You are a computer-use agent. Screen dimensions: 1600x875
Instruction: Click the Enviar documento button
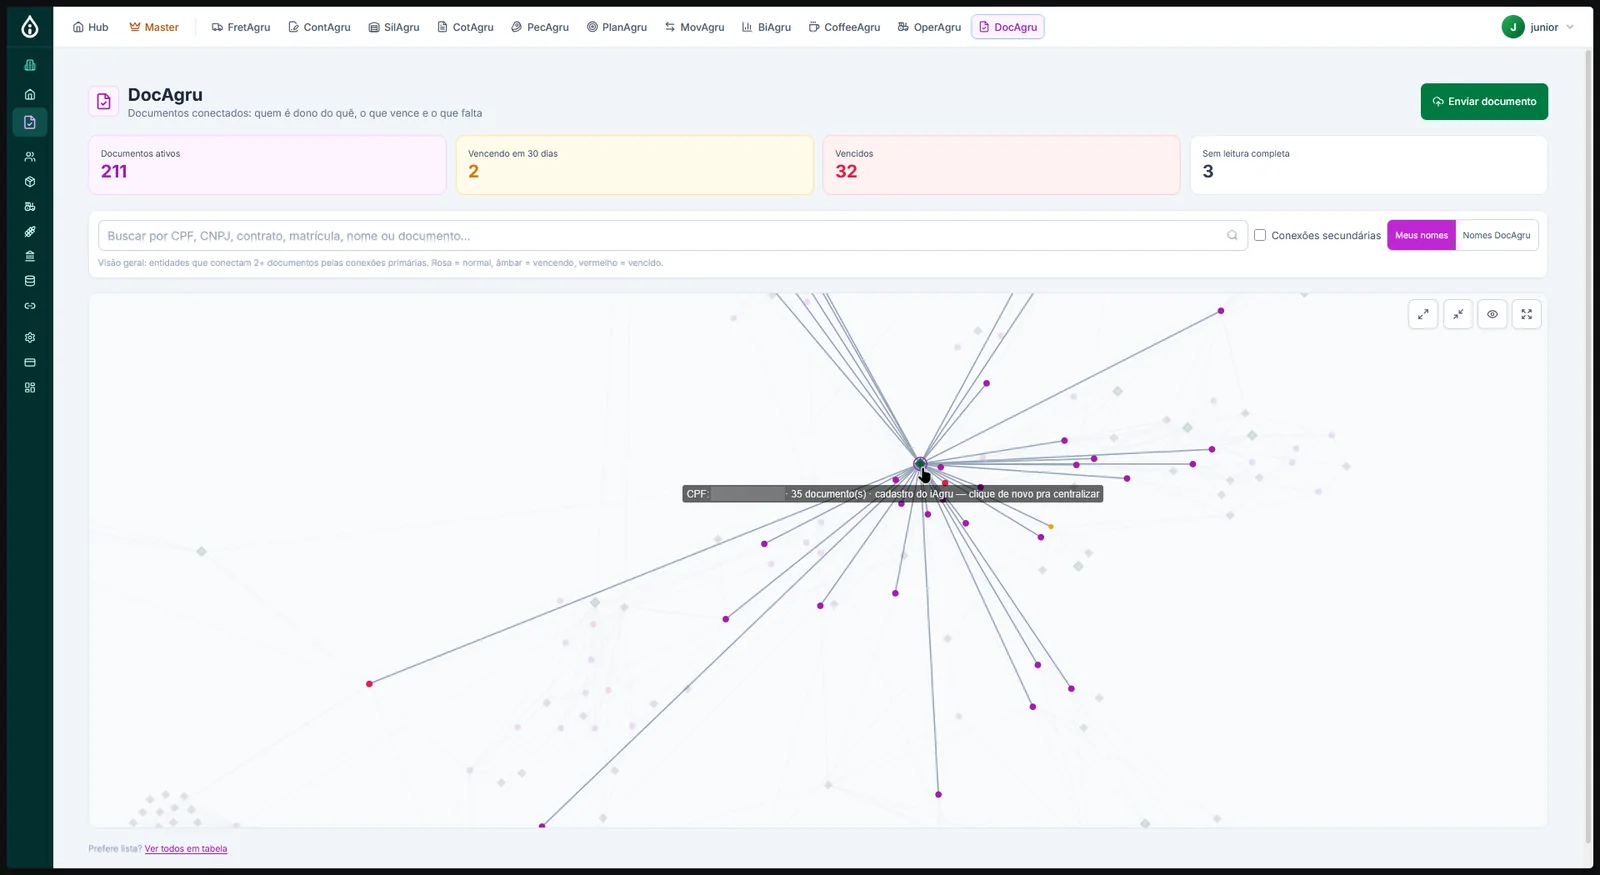pos(1484,101)
